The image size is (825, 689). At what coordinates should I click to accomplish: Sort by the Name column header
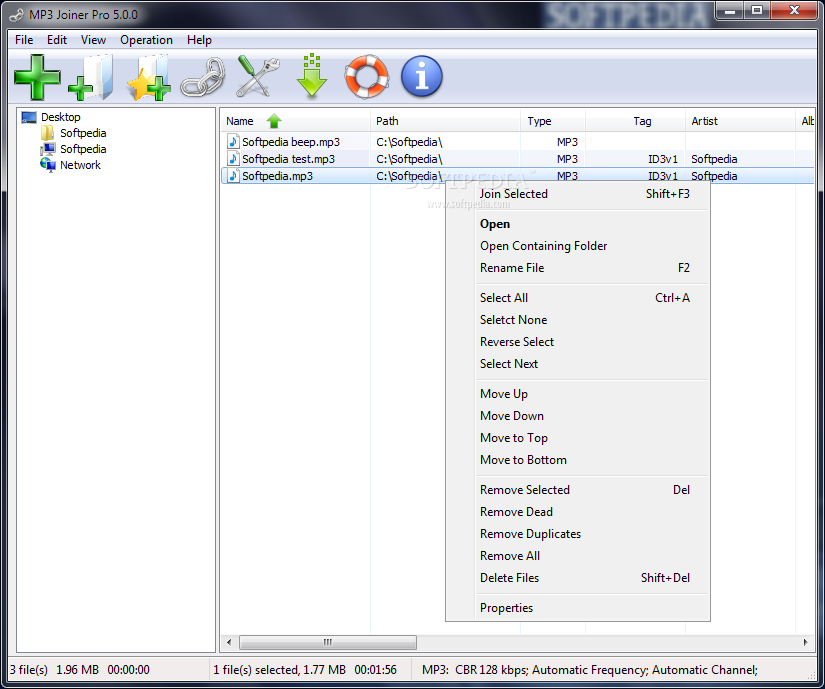click(x=295, y=121)
